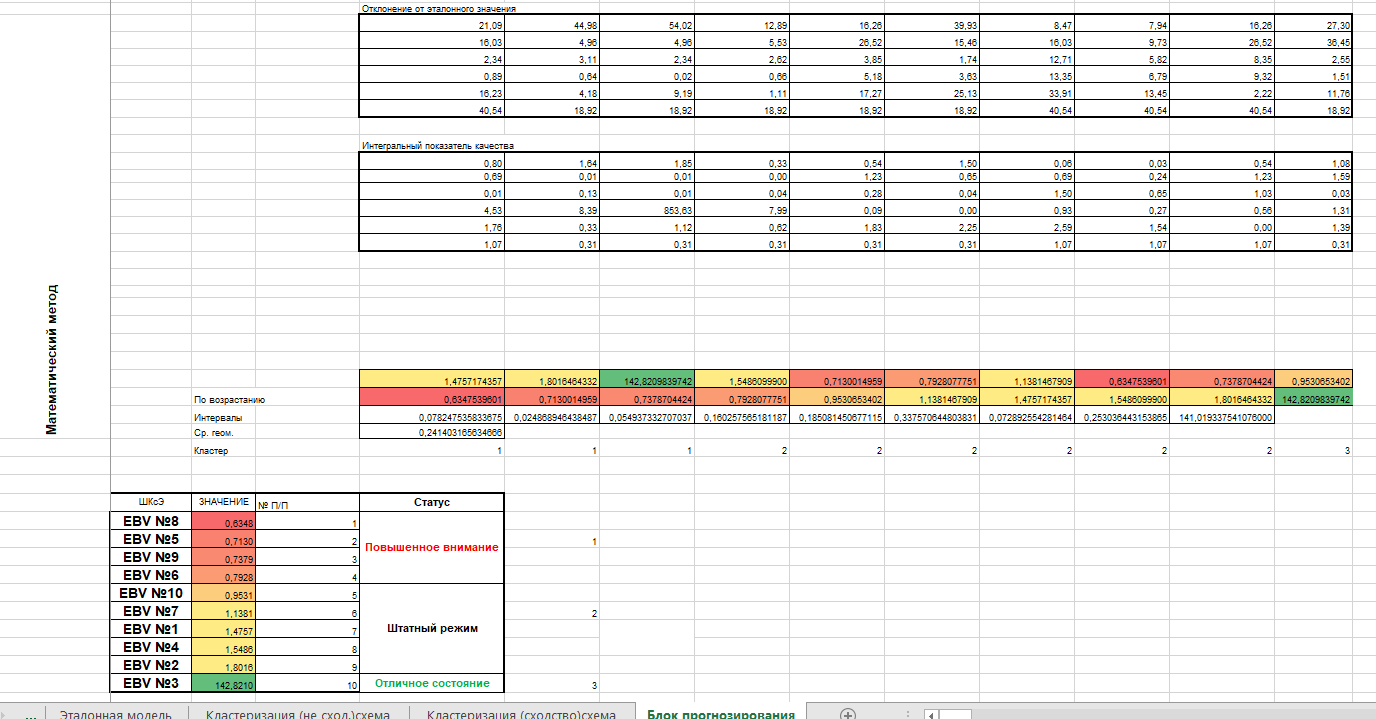Screen dimensions: 1376x719
Task: Switch to Кластеризация (не сход.)схема tab
Action: point(297,714)
